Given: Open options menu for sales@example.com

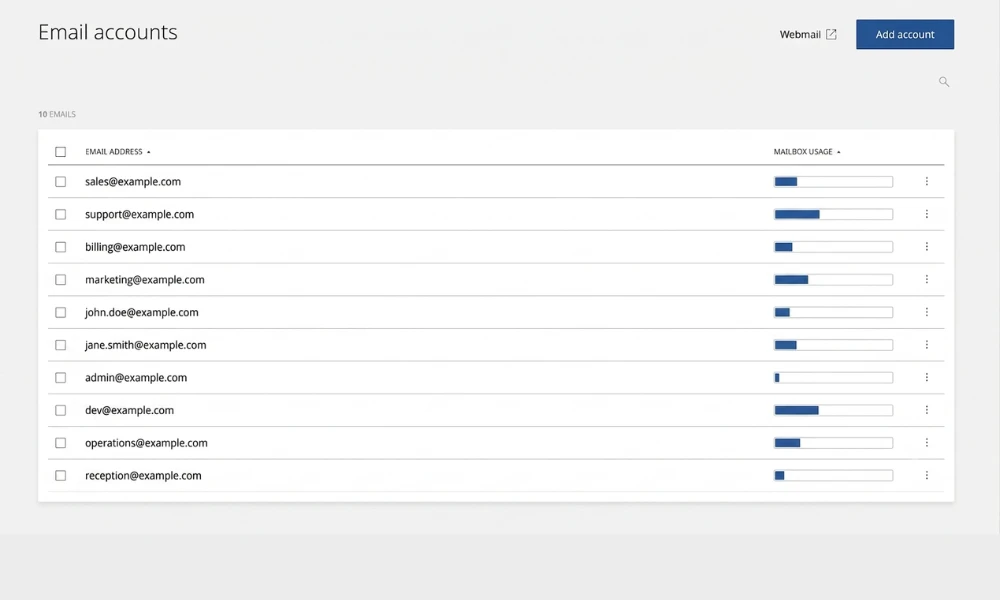Looking at the screenshot, I should 927,182.
